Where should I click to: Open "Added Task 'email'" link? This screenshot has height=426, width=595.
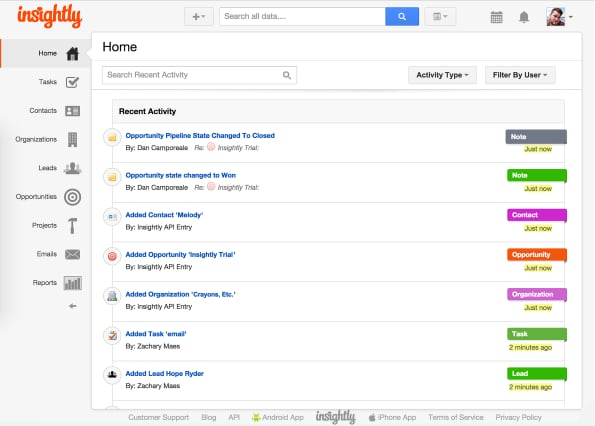(x=156, y=334)
